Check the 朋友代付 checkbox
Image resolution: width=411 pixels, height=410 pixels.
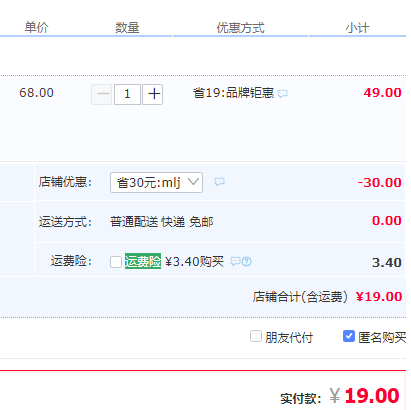click(x=256, y=336)
